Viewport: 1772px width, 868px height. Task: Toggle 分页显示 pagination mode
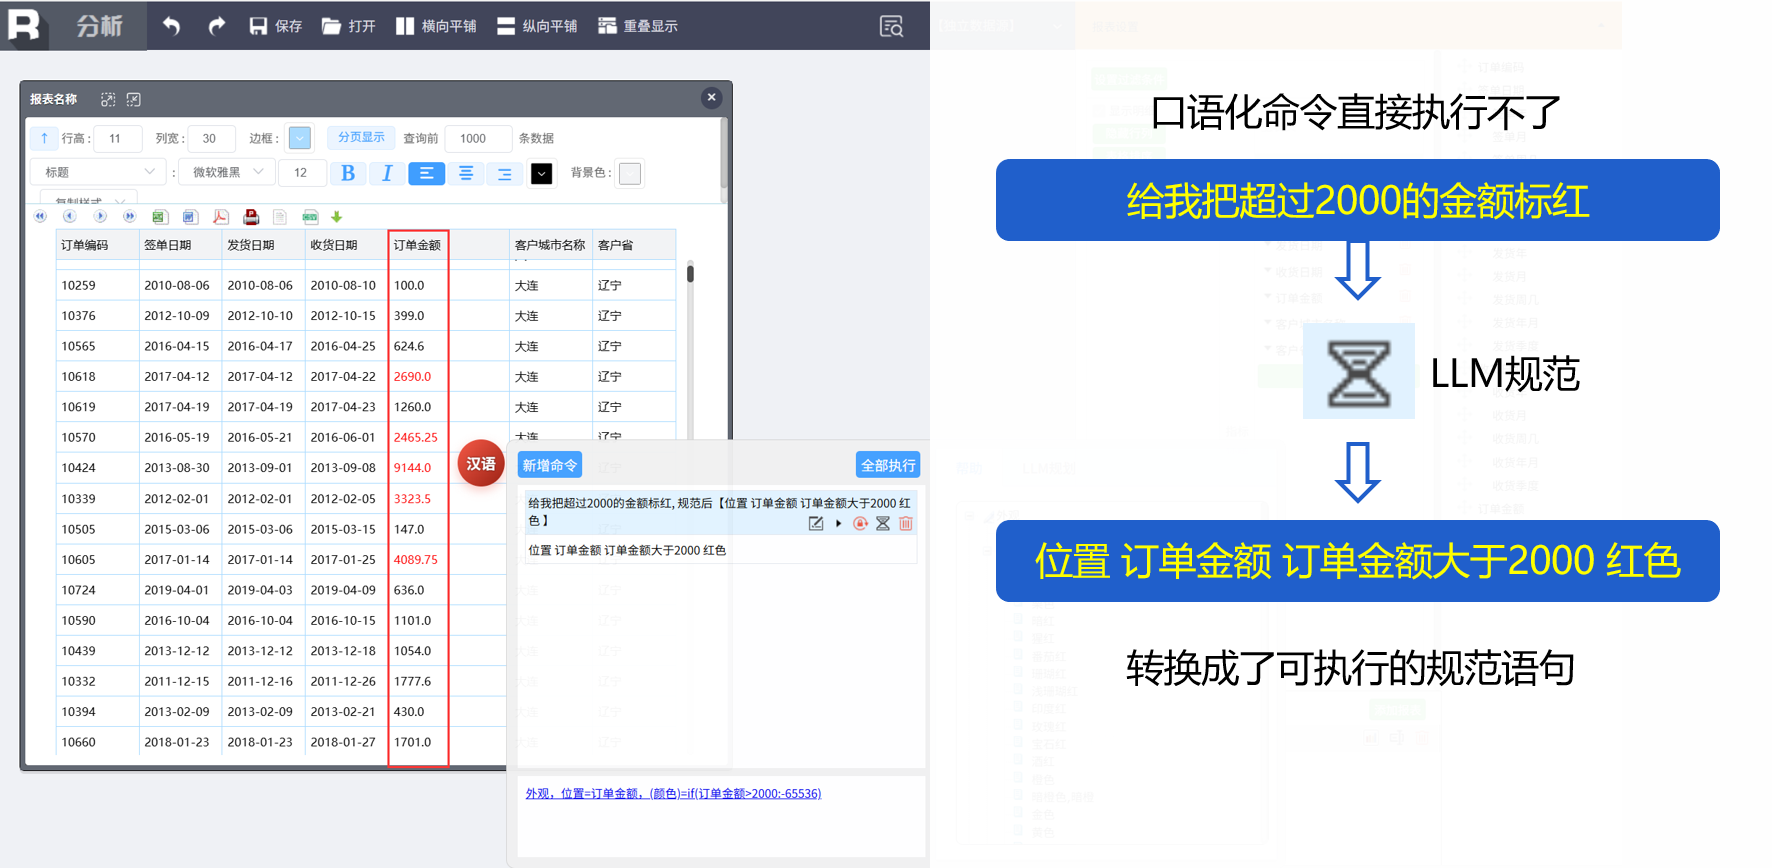361,138
